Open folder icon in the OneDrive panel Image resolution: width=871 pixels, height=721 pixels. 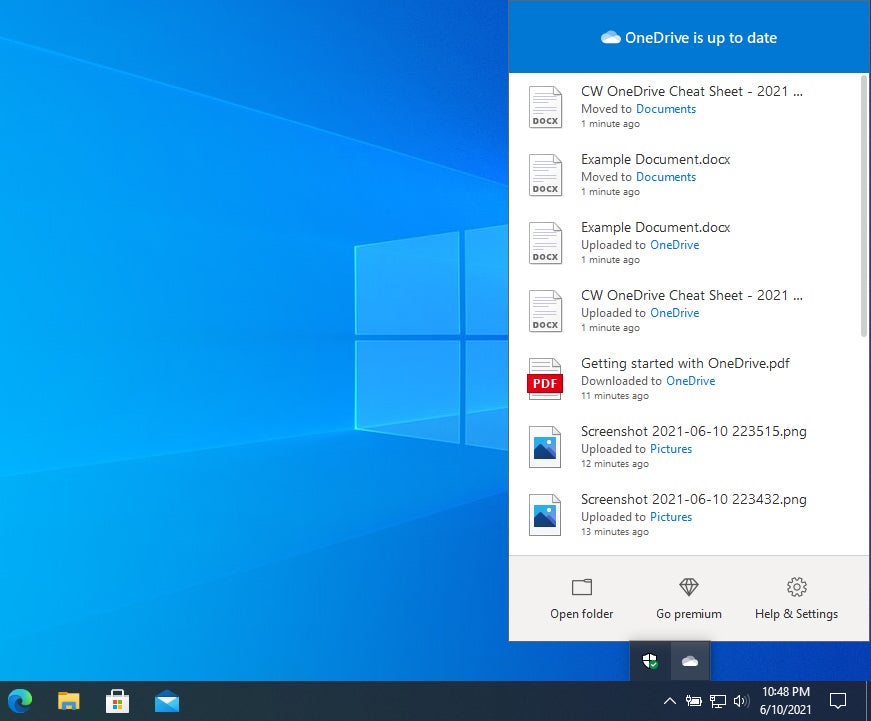582,587
